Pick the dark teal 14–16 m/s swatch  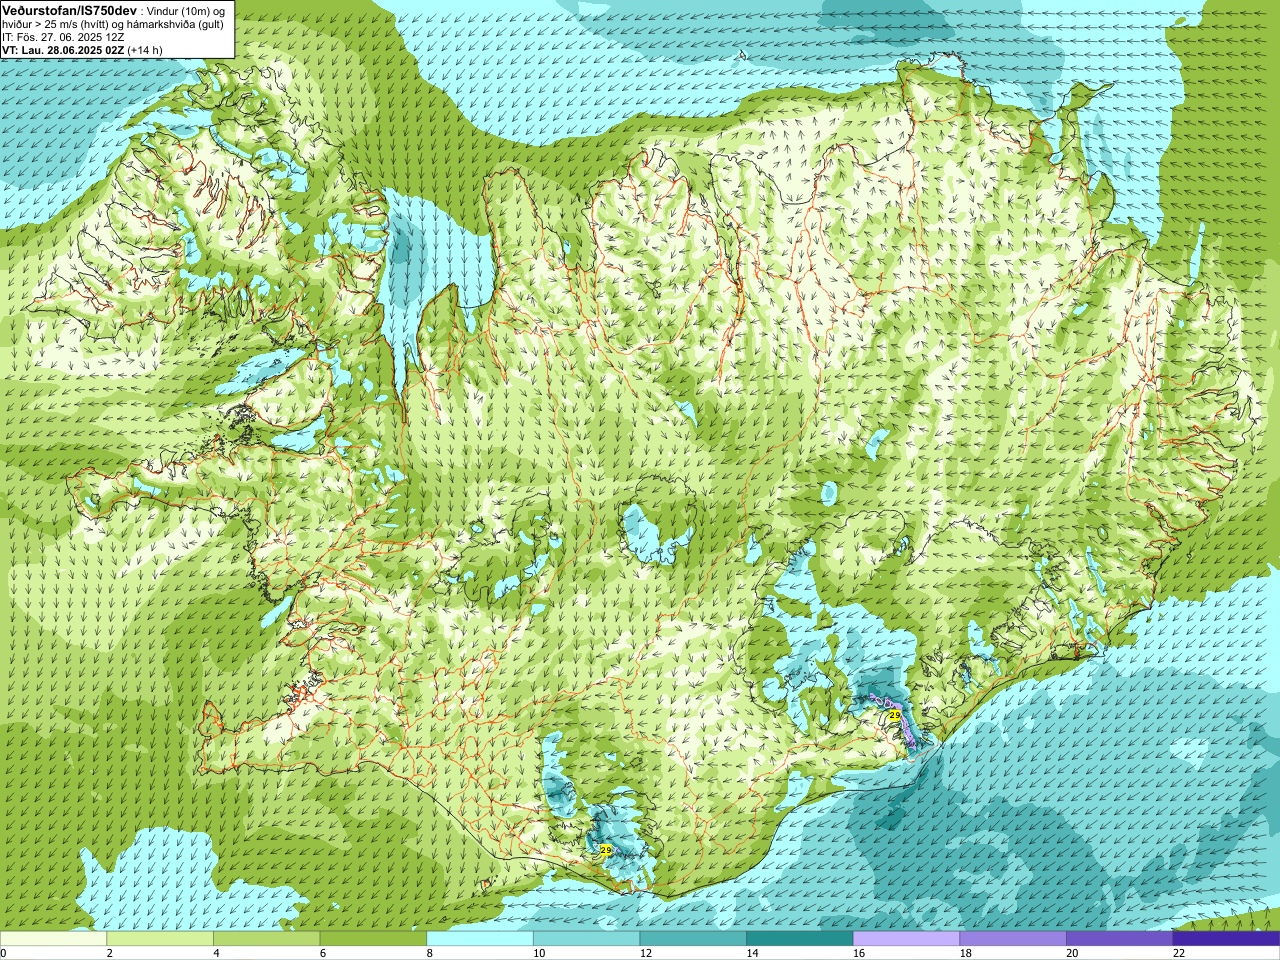800,939
